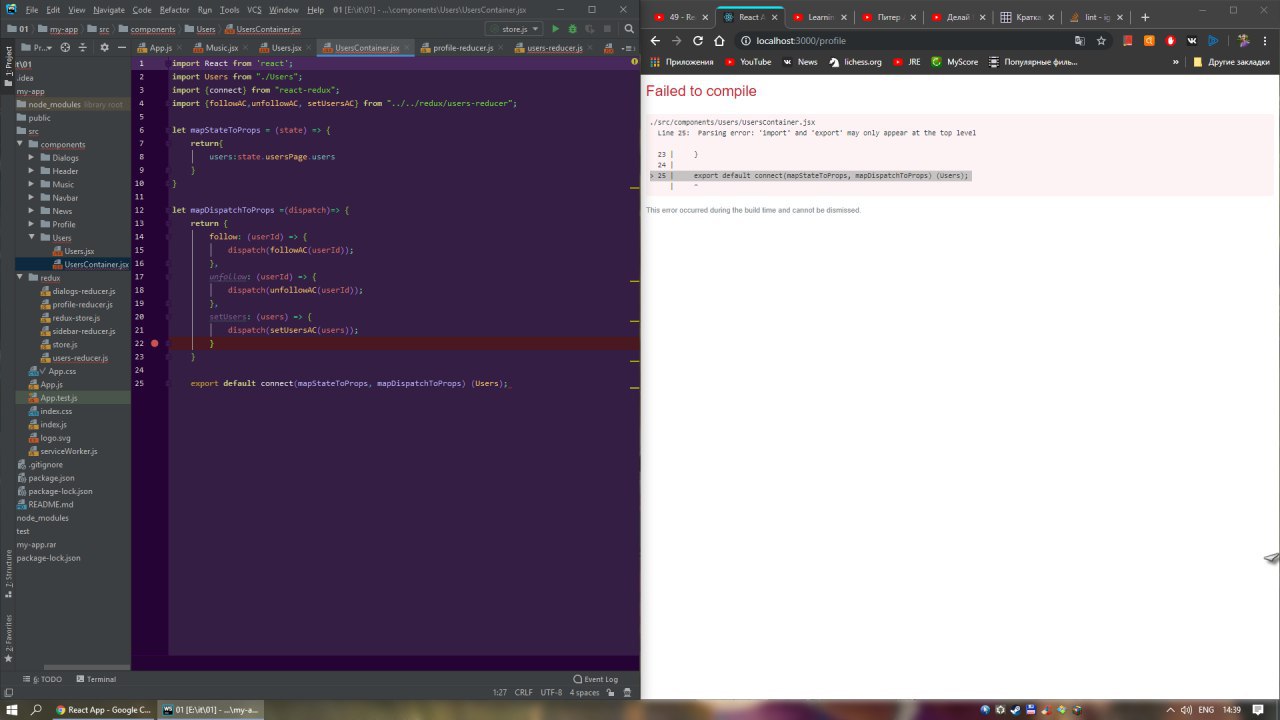
Task: Open the VK browser extension
Action: click(x=1192, y=41)
